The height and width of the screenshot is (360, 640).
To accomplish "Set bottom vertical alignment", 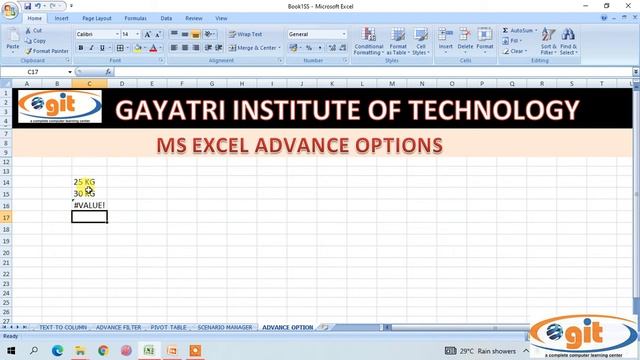I will tap(196, 34).
